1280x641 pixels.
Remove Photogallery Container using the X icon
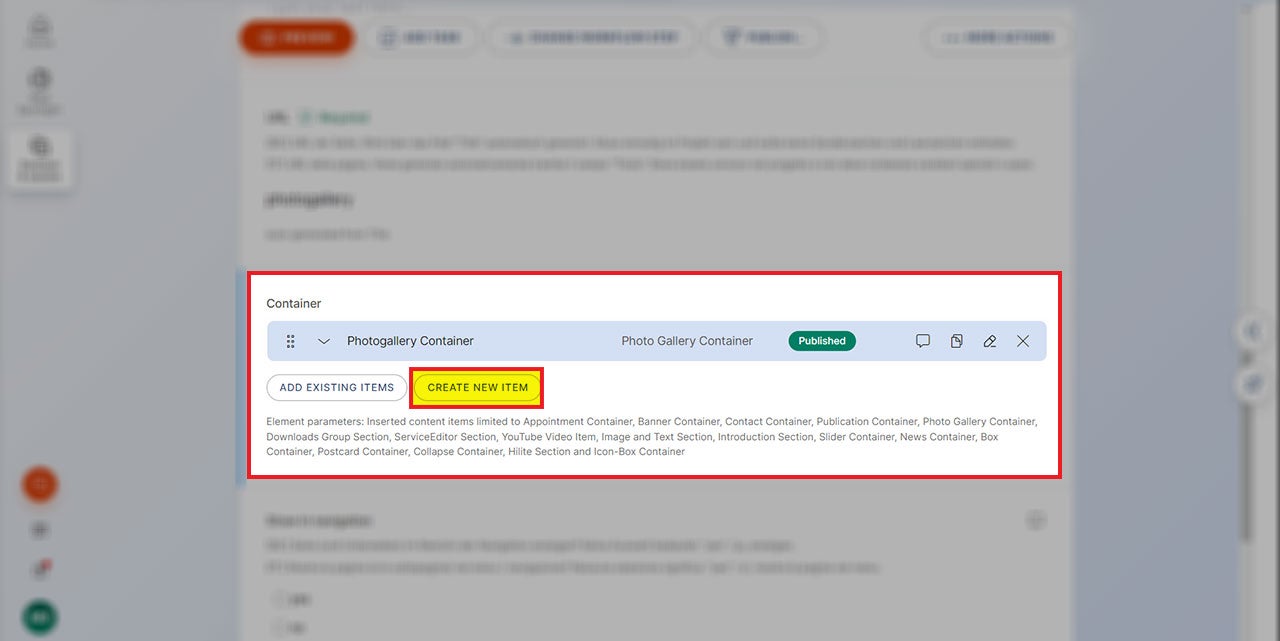1023,341
